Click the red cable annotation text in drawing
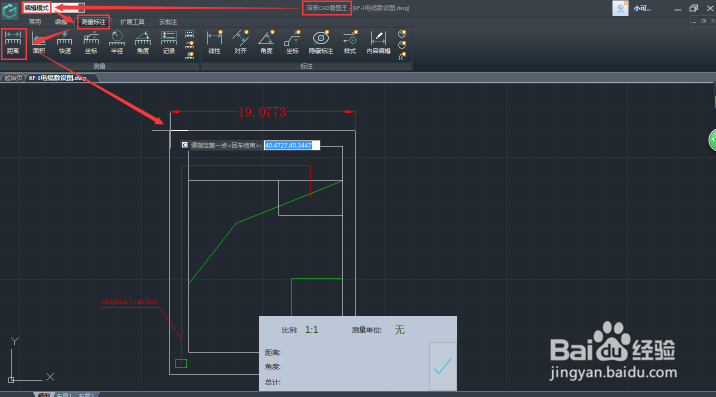Screen dimensions: 716x397 tap(129, 302)
